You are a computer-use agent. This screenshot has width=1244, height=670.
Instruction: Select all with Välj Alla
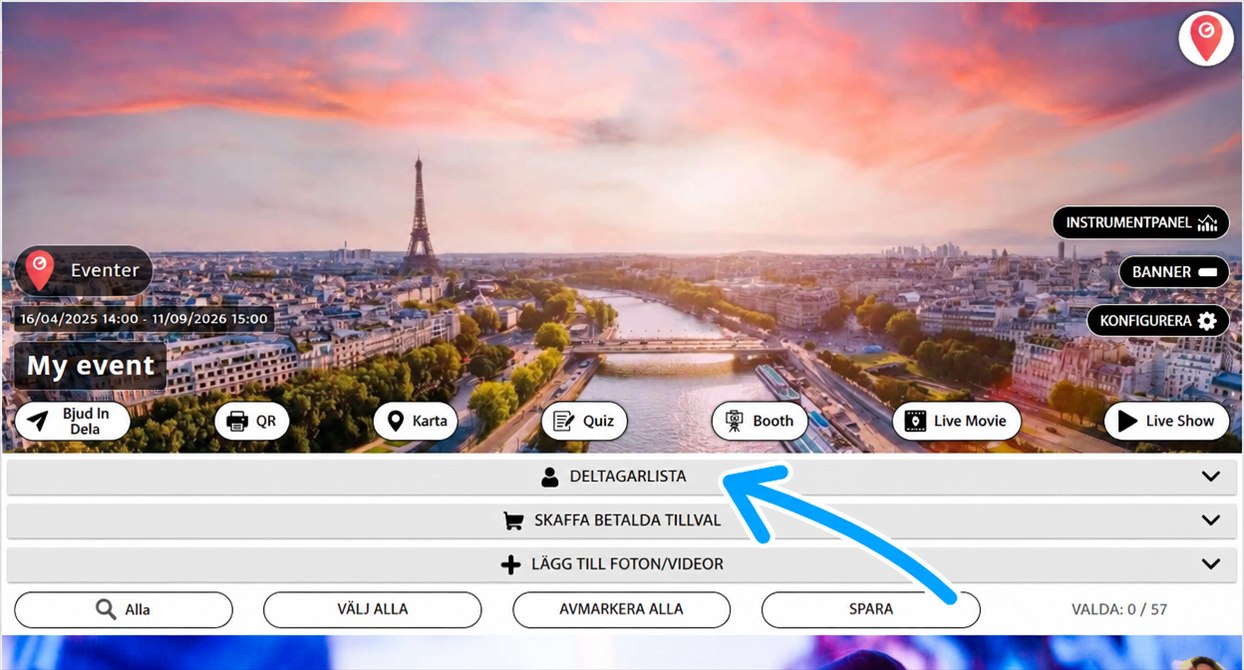click(x=372, y=609)
